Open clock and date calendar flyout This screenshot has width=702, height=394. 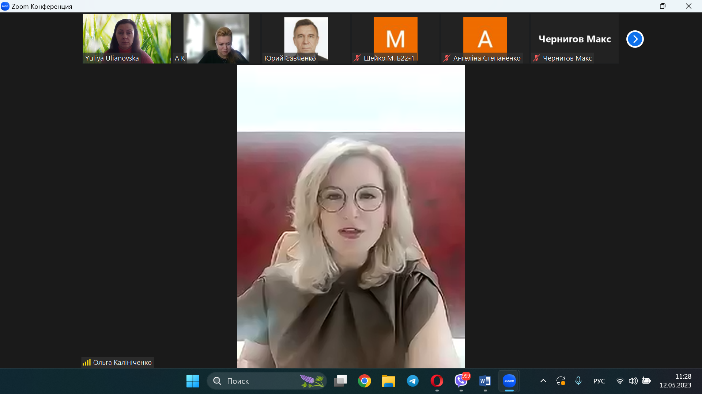[676, 381]
